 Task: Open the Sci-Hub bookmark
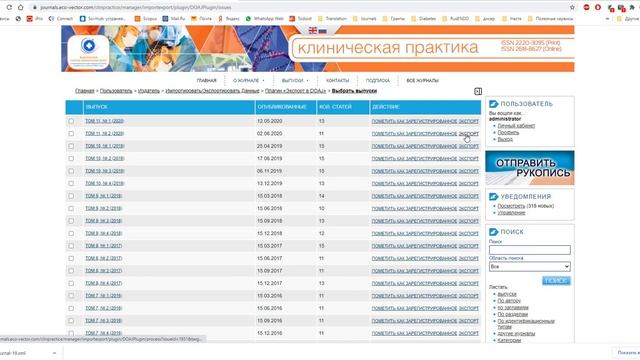pos(103,18)
